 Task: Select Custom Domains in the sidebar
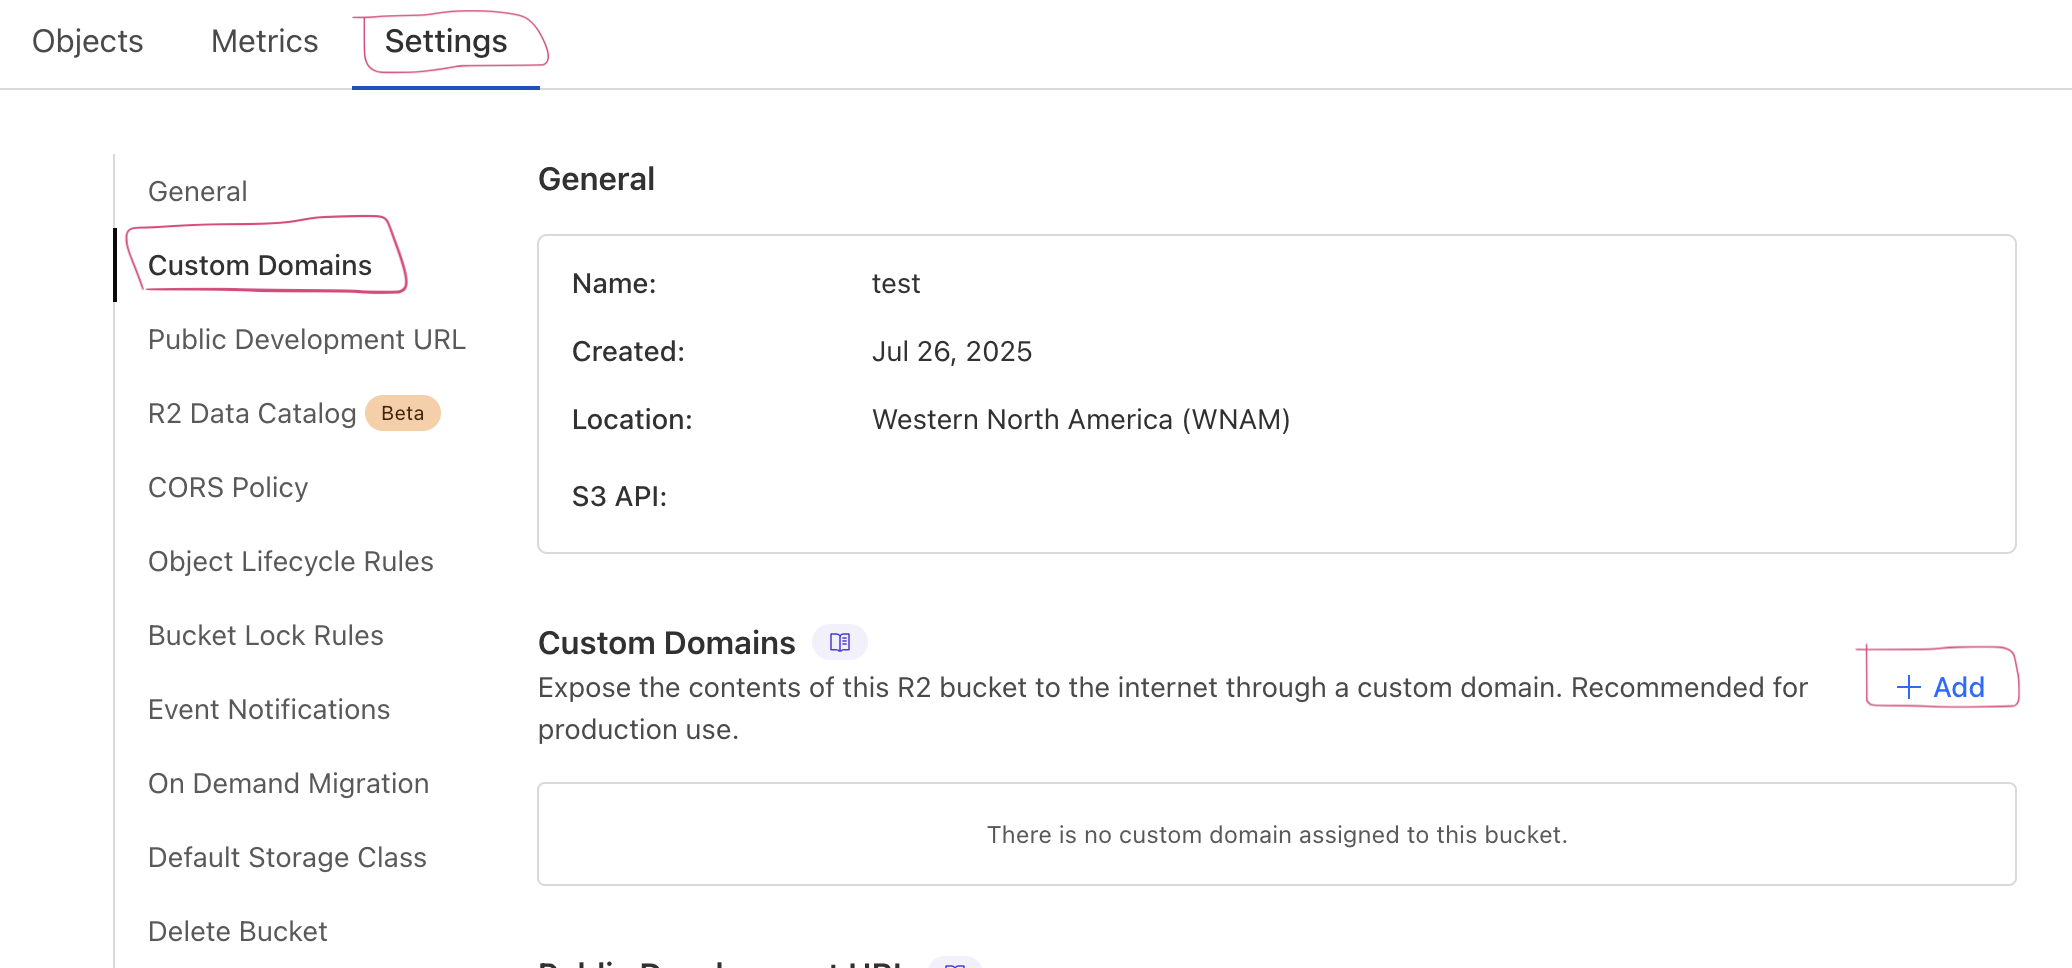[x=260, y=265]
